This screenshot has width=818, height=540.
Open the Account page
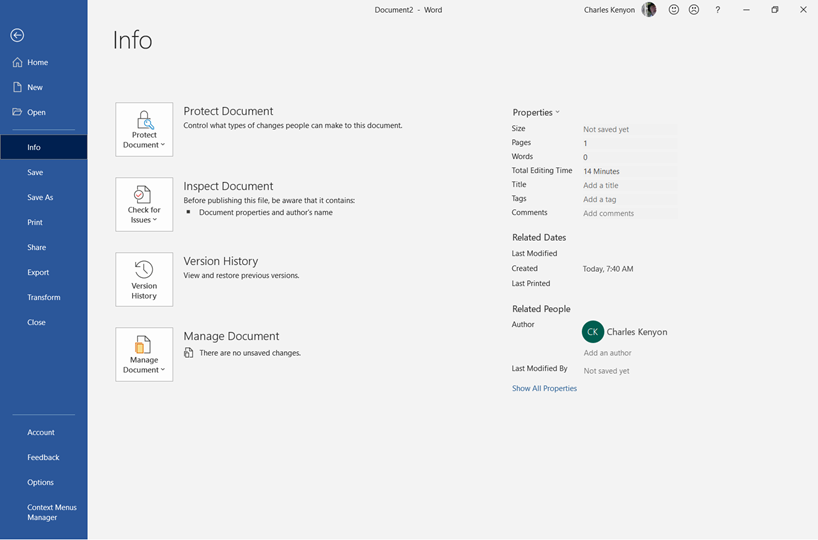point(44,432)
